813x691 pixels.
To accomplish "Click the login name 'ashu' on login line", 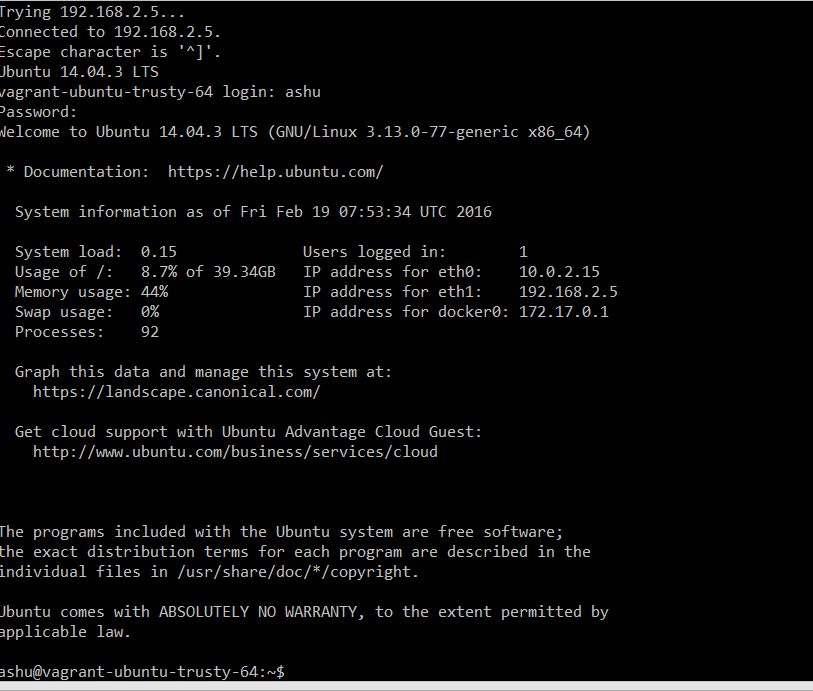I will click(x=302, y=92).
